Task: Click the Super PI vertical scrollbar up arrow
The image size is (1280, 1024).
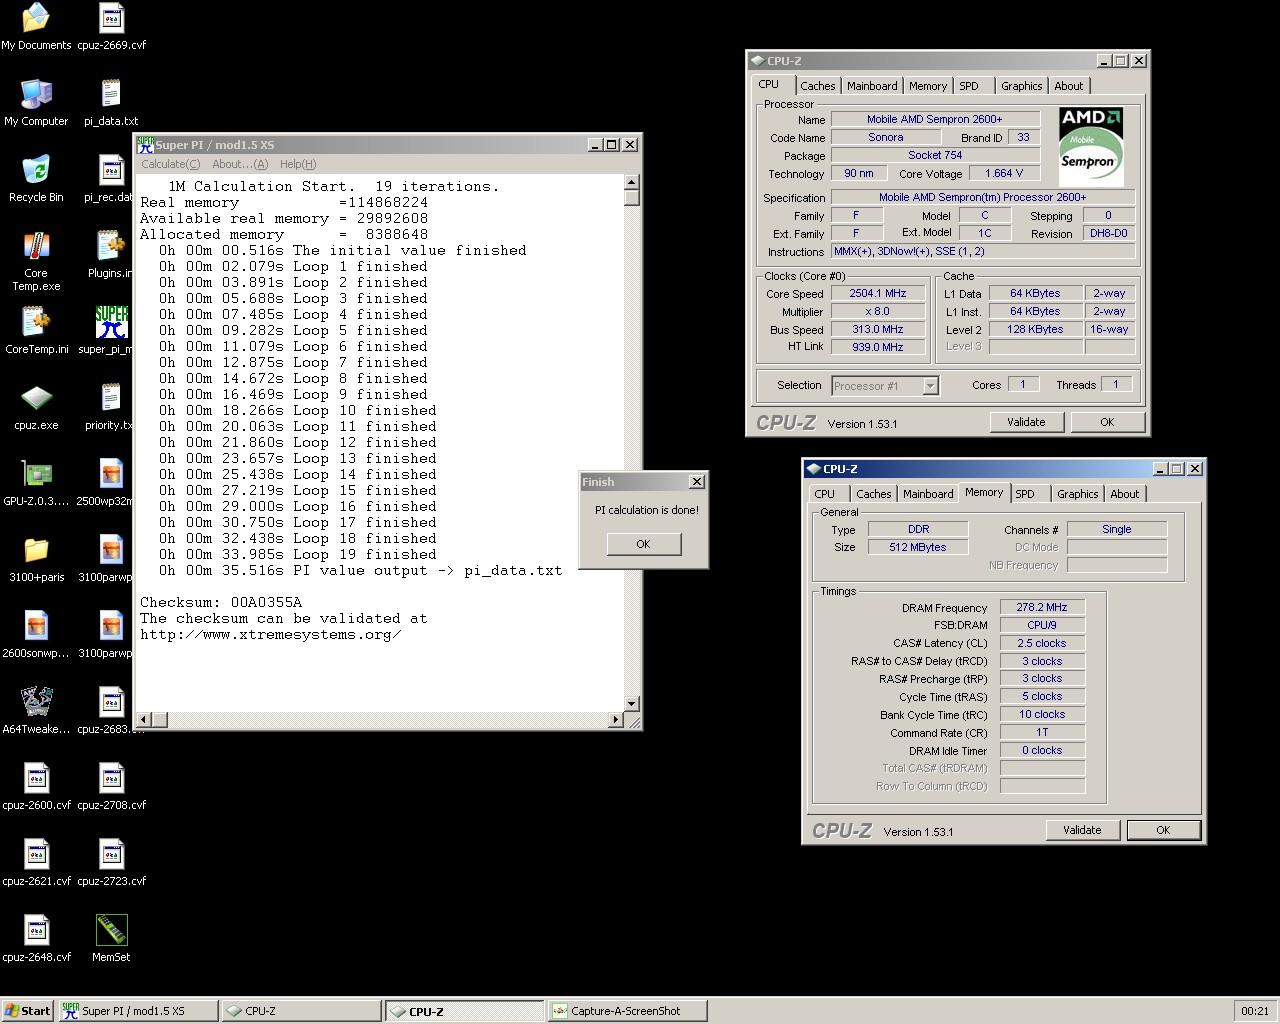Action: [631, 182]
